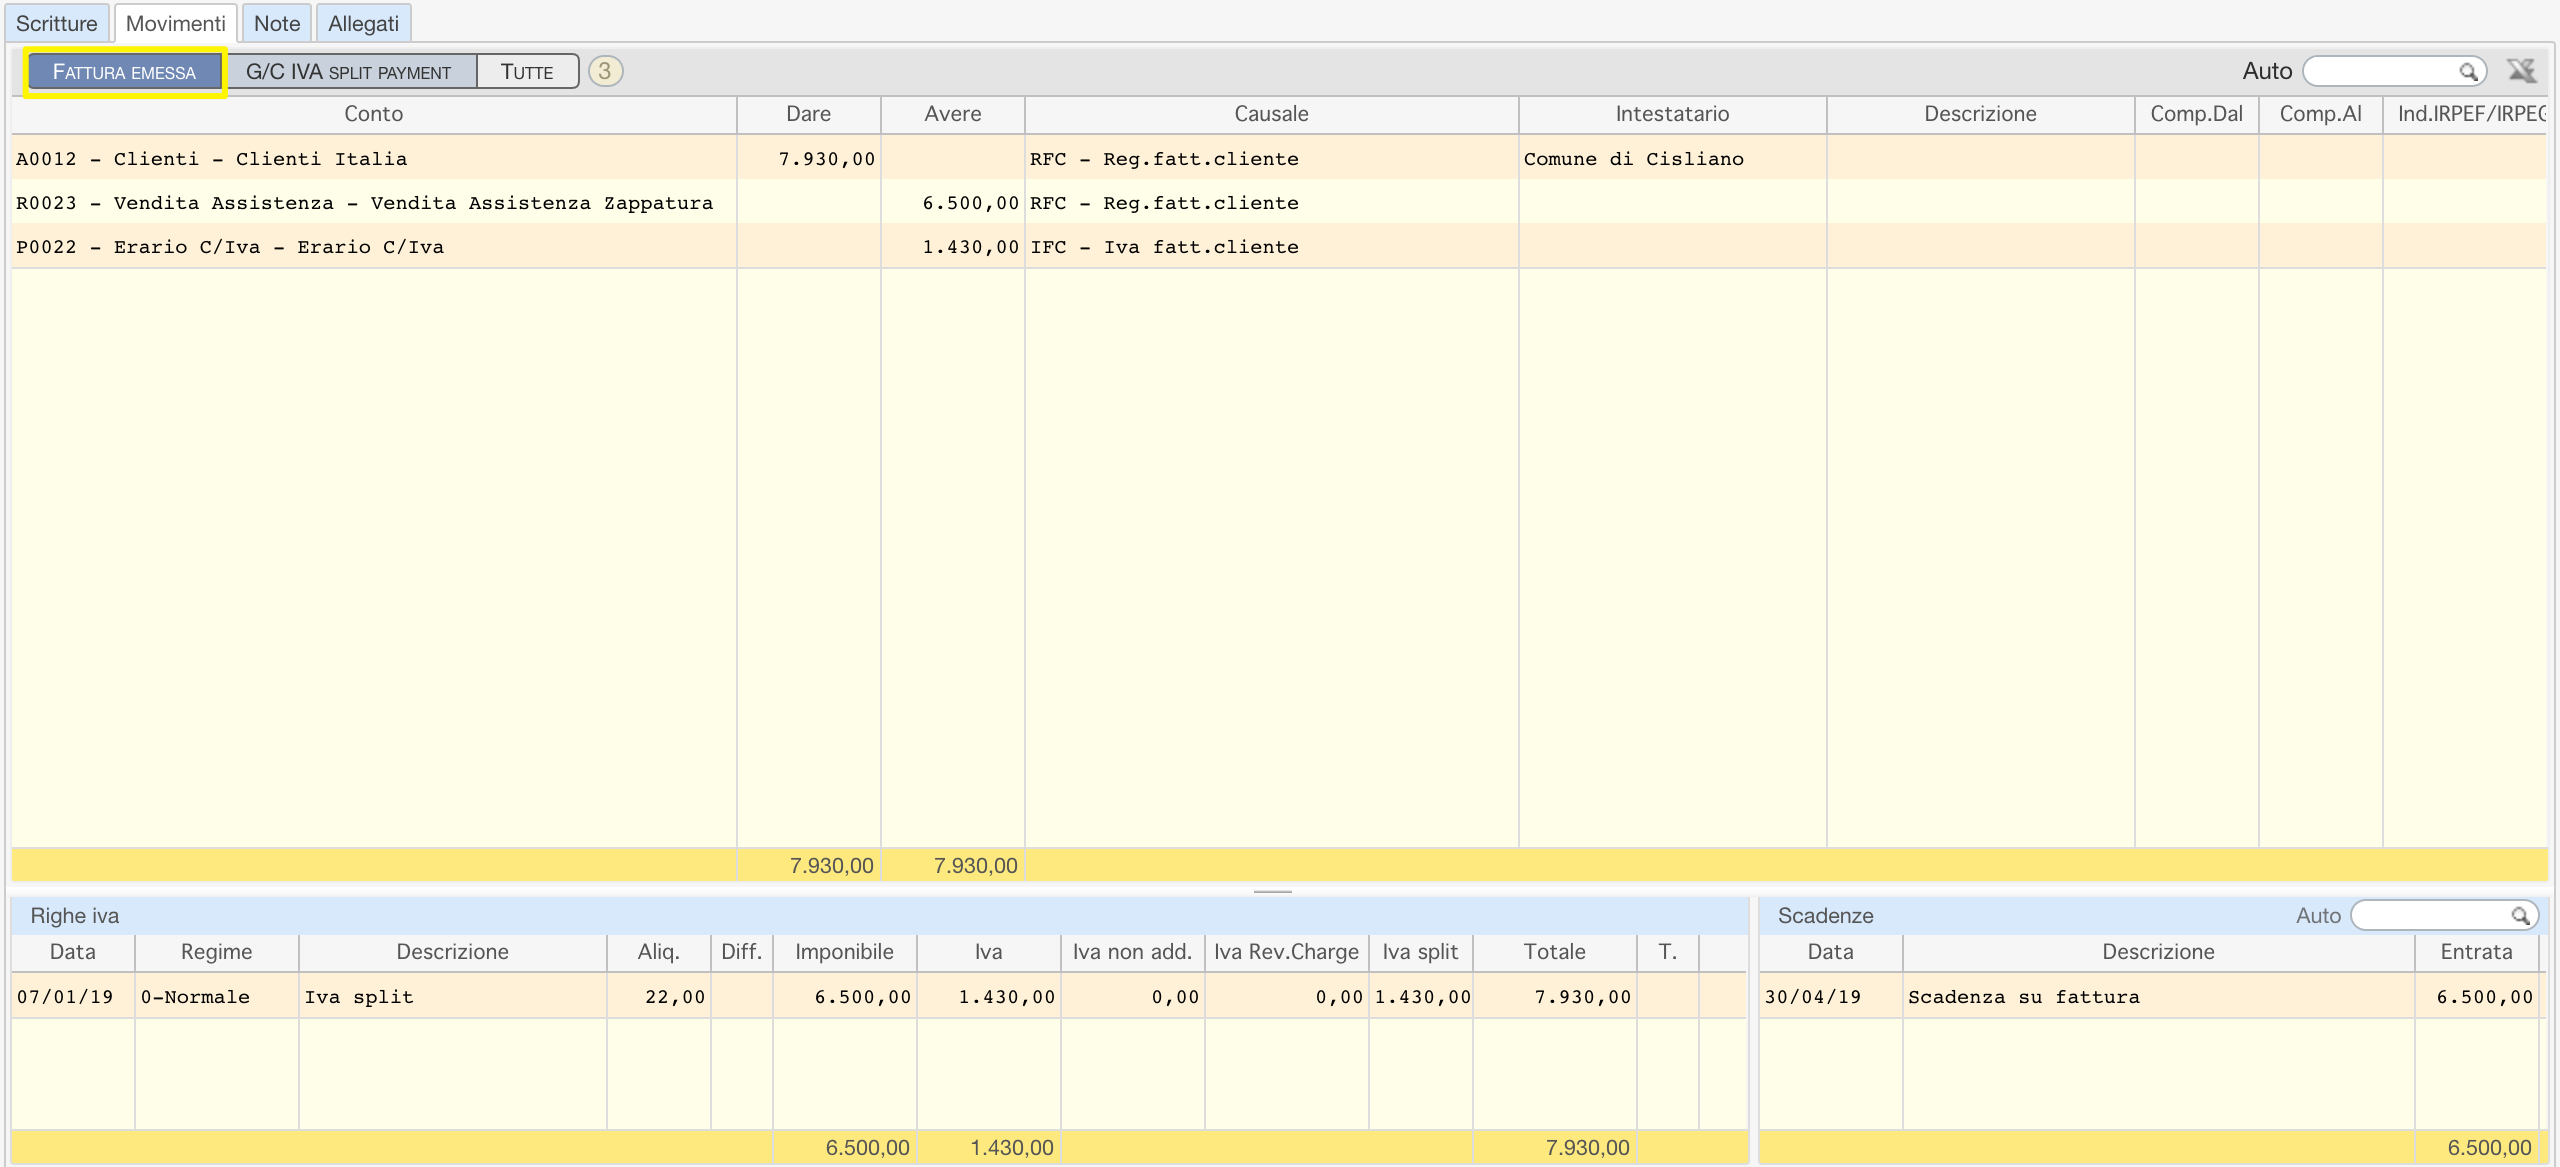Click the Scadenza su fattura description
This screenshot has width=2560, height=1167.
pyautogui.click(x=2024, y=997)
